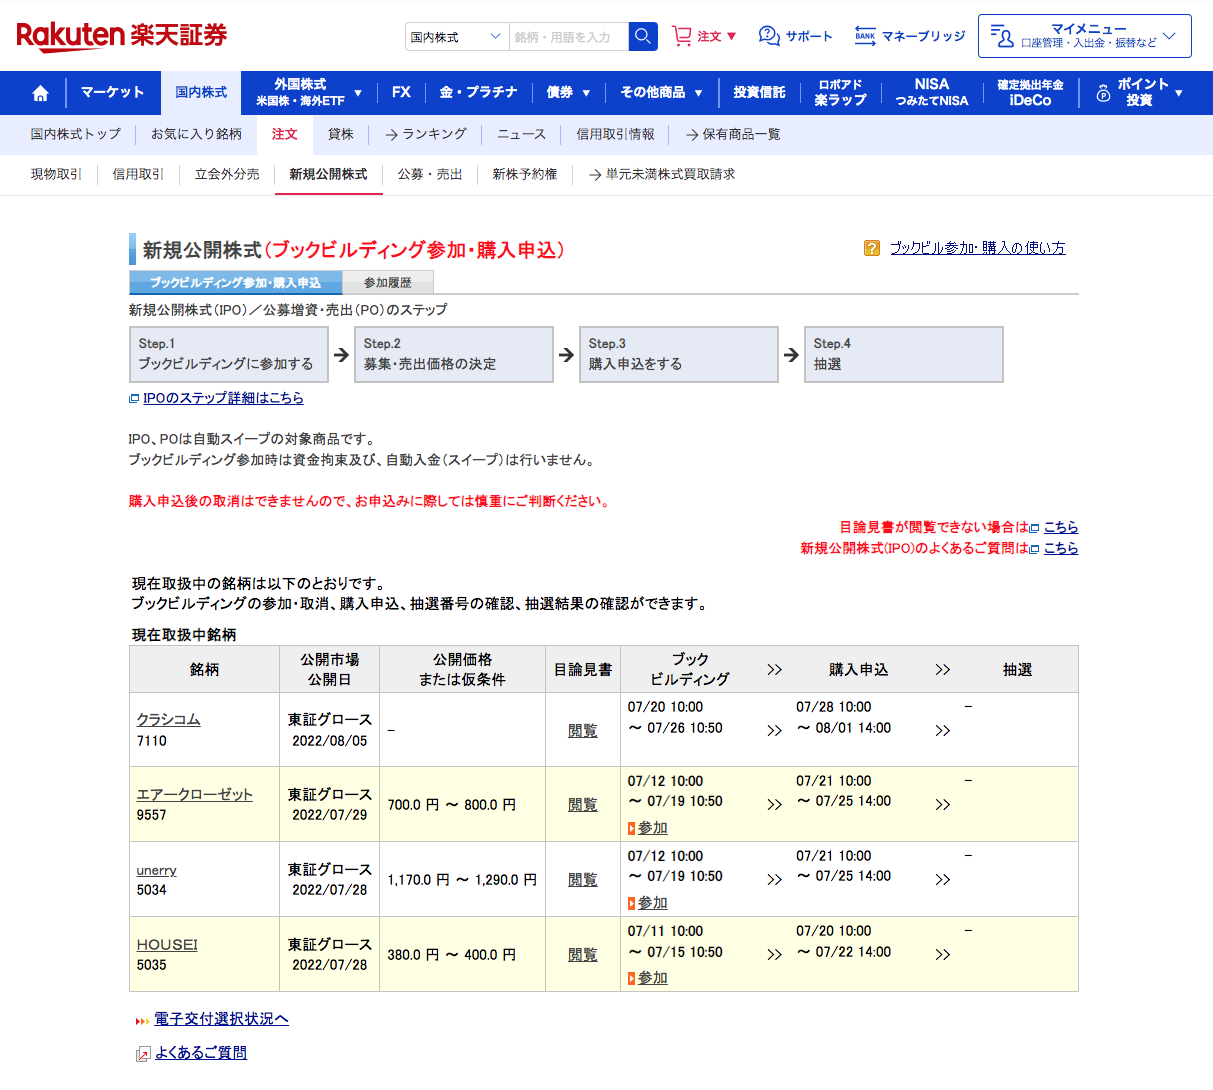Select the 公募・売出 sub-tab

point(430,174)
